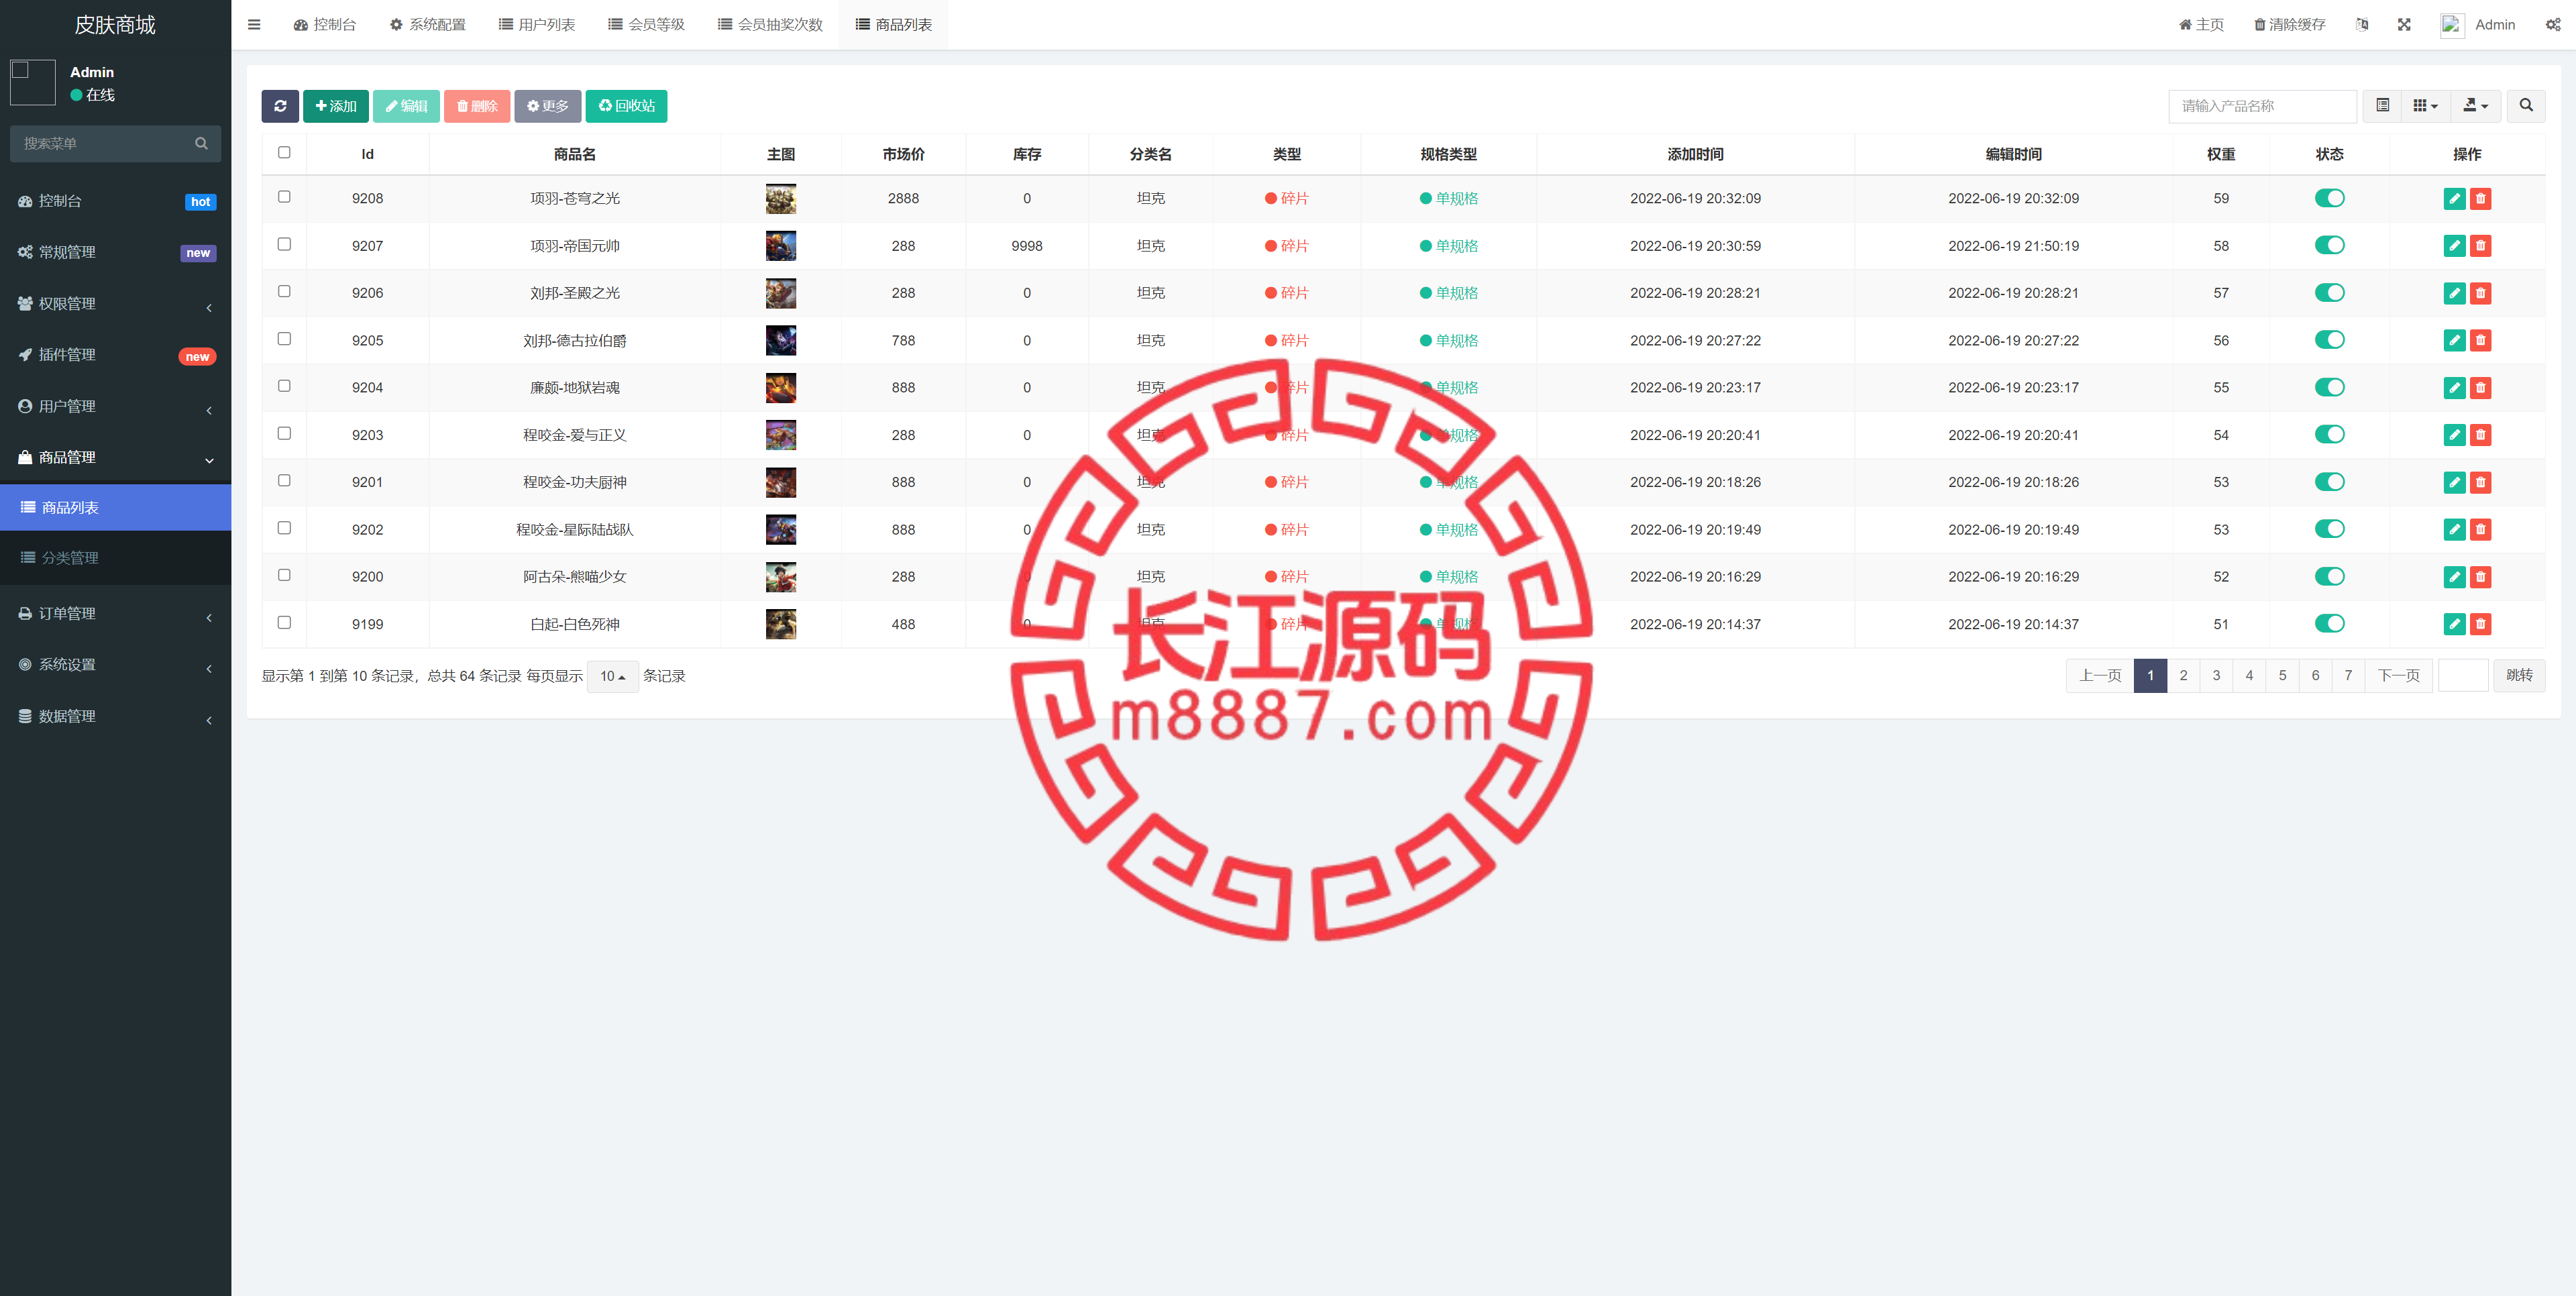This screenshot has height=1296, width=2576.
Task: Click red delete icon for row 9204
Action: 2481,388
